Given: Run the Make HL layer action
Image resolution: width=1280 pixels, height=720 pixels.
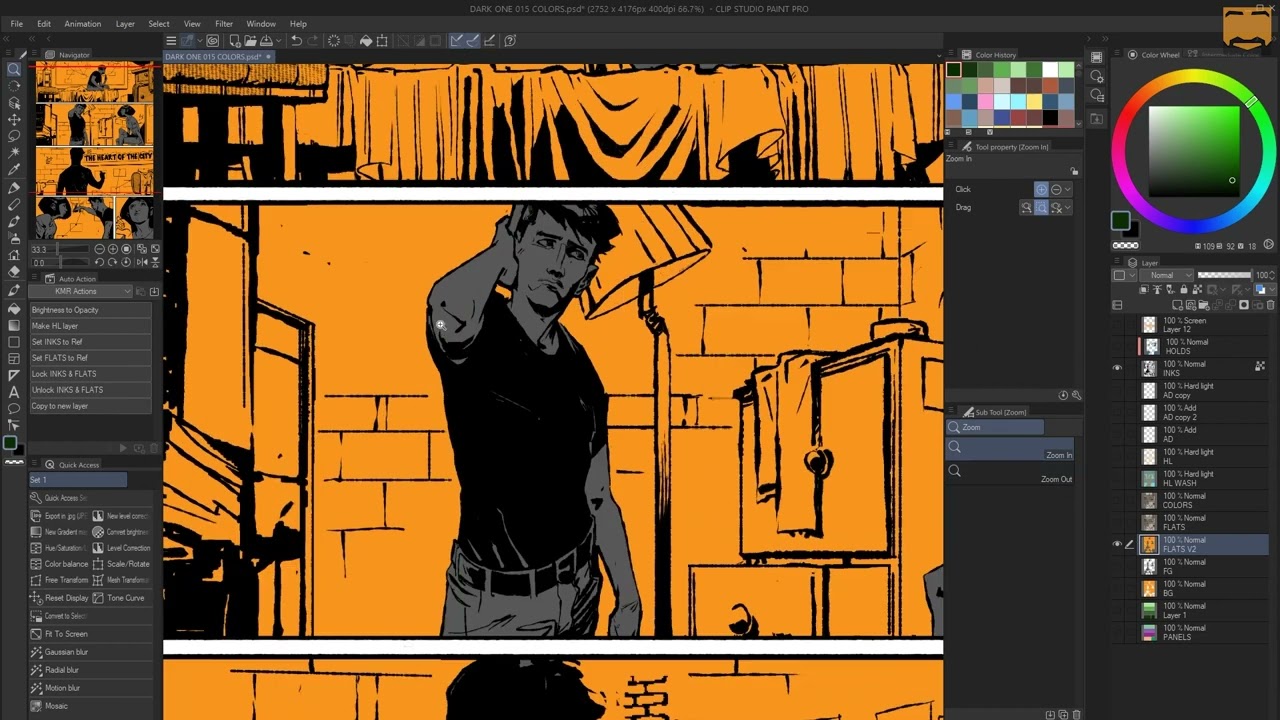Looking at the screenshot, I should click(91, 326).
